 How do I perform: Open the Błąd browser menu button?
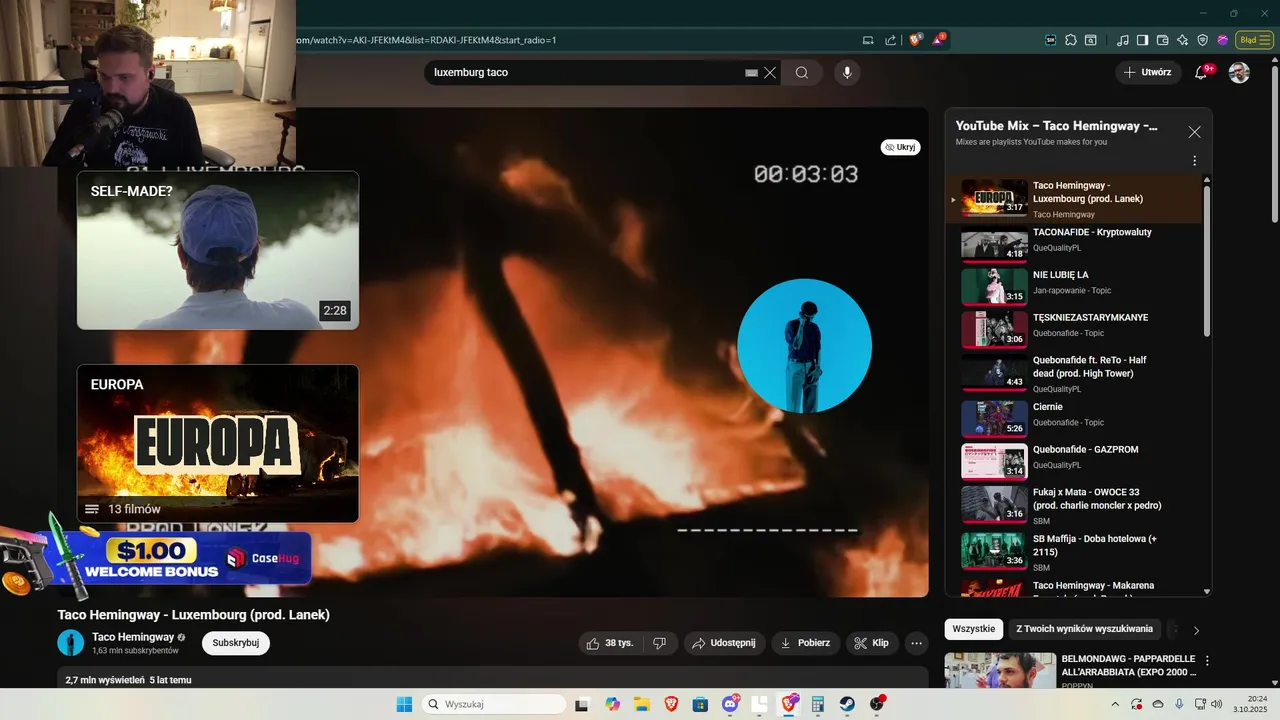click(1254, 40)
